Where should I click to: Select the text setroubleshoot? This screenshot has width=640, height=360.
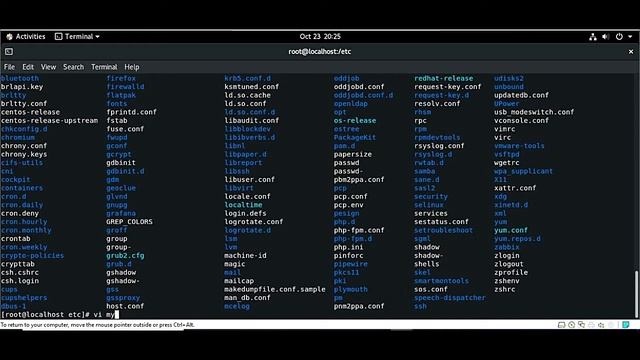tap(444, 230)
